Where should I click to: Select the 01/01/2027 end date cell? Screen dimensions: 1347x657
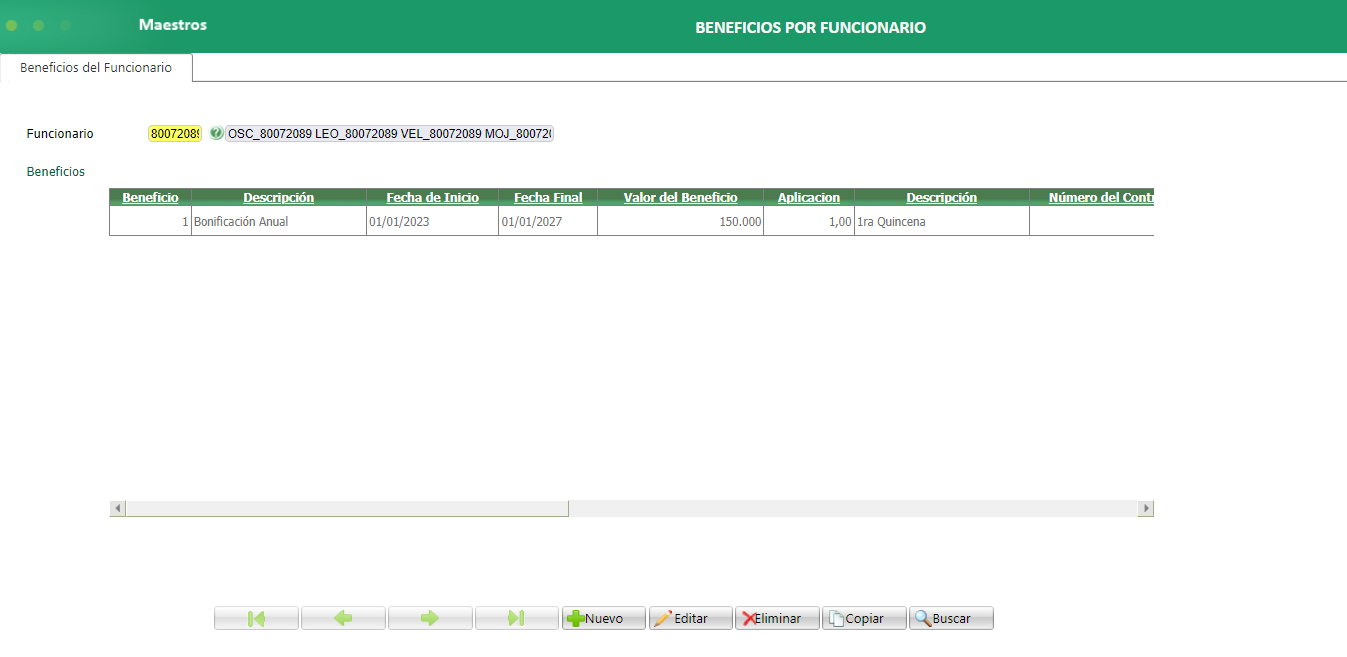click(x=548, y=221)
